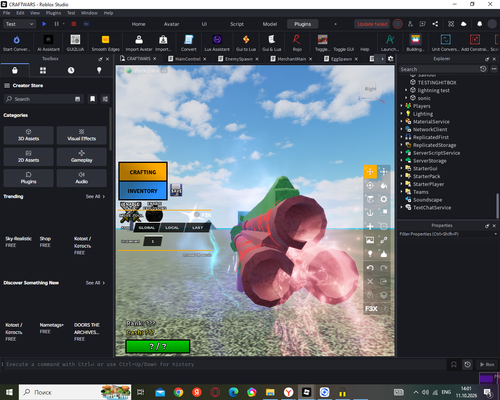This screenshot has height=400, width=500.
Task: Click the INVENTORY game button
Action: point(143,191)
